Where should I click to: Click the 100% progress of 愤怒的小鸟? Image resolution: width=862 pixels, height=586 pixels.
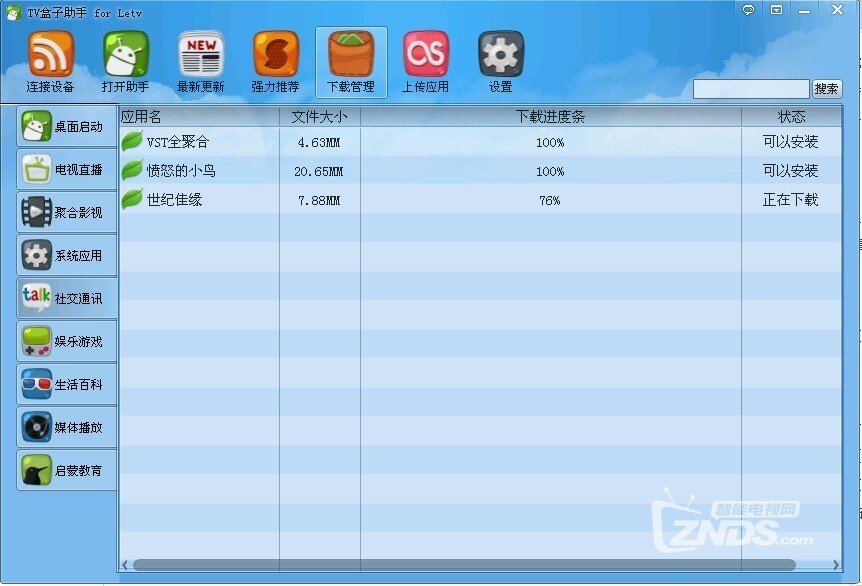pyautogui.click(x=550, y=172)
